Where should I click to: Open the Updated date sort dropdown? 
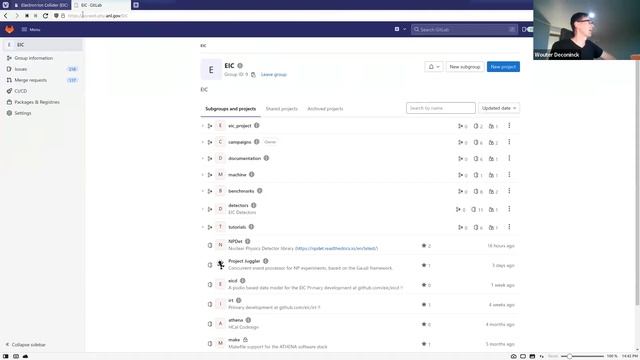tap(499, 108)
